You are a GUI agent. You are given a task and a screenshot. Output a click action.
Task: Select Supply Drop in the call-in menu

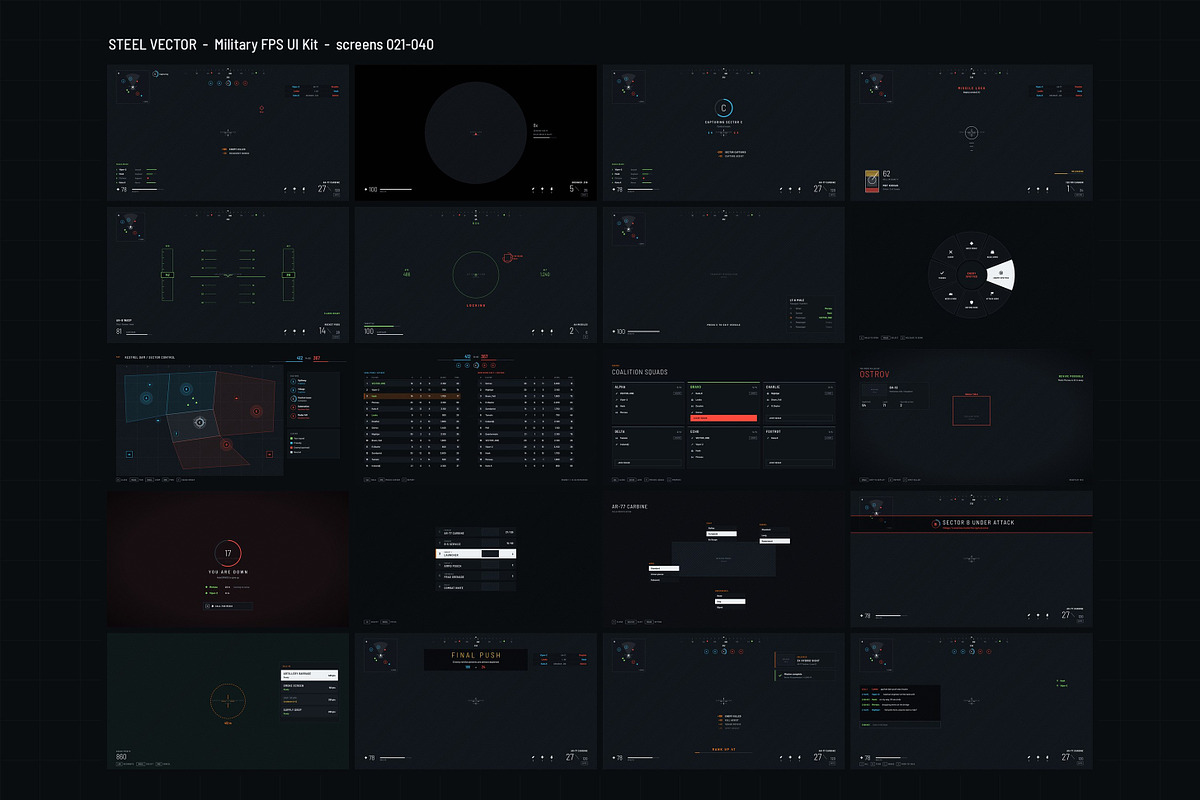tap(309, 712)
